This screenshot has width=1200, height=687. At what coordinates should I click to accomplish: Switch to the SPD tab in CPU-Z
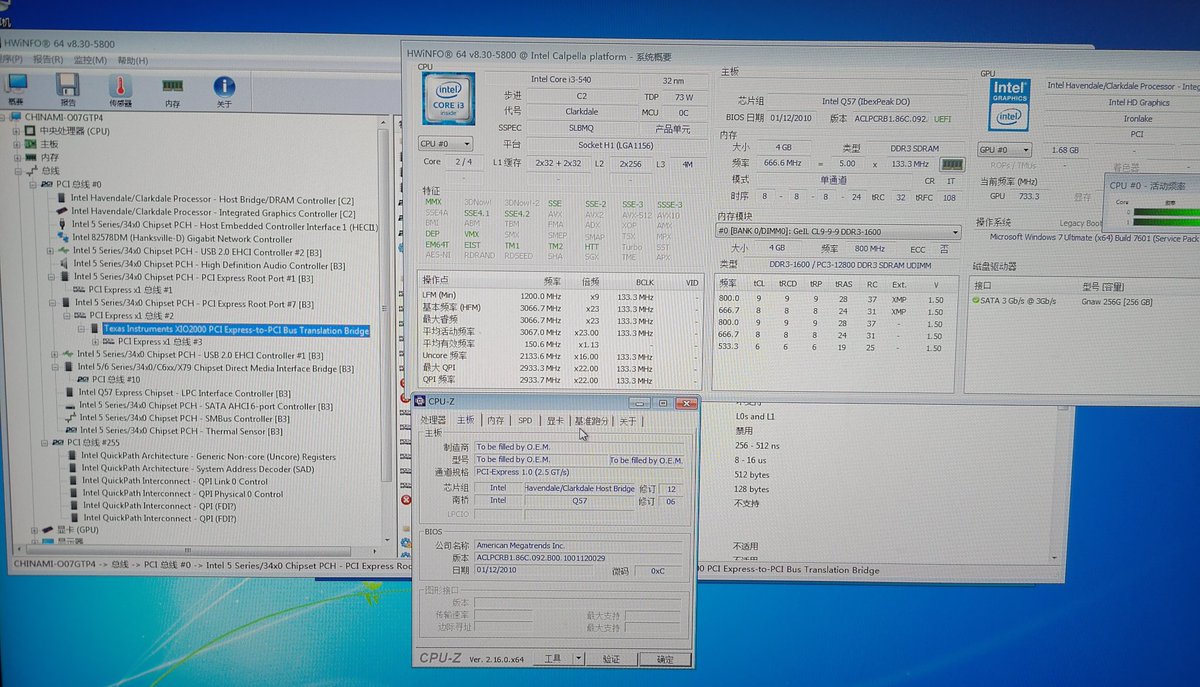click(x=524, y=421)
